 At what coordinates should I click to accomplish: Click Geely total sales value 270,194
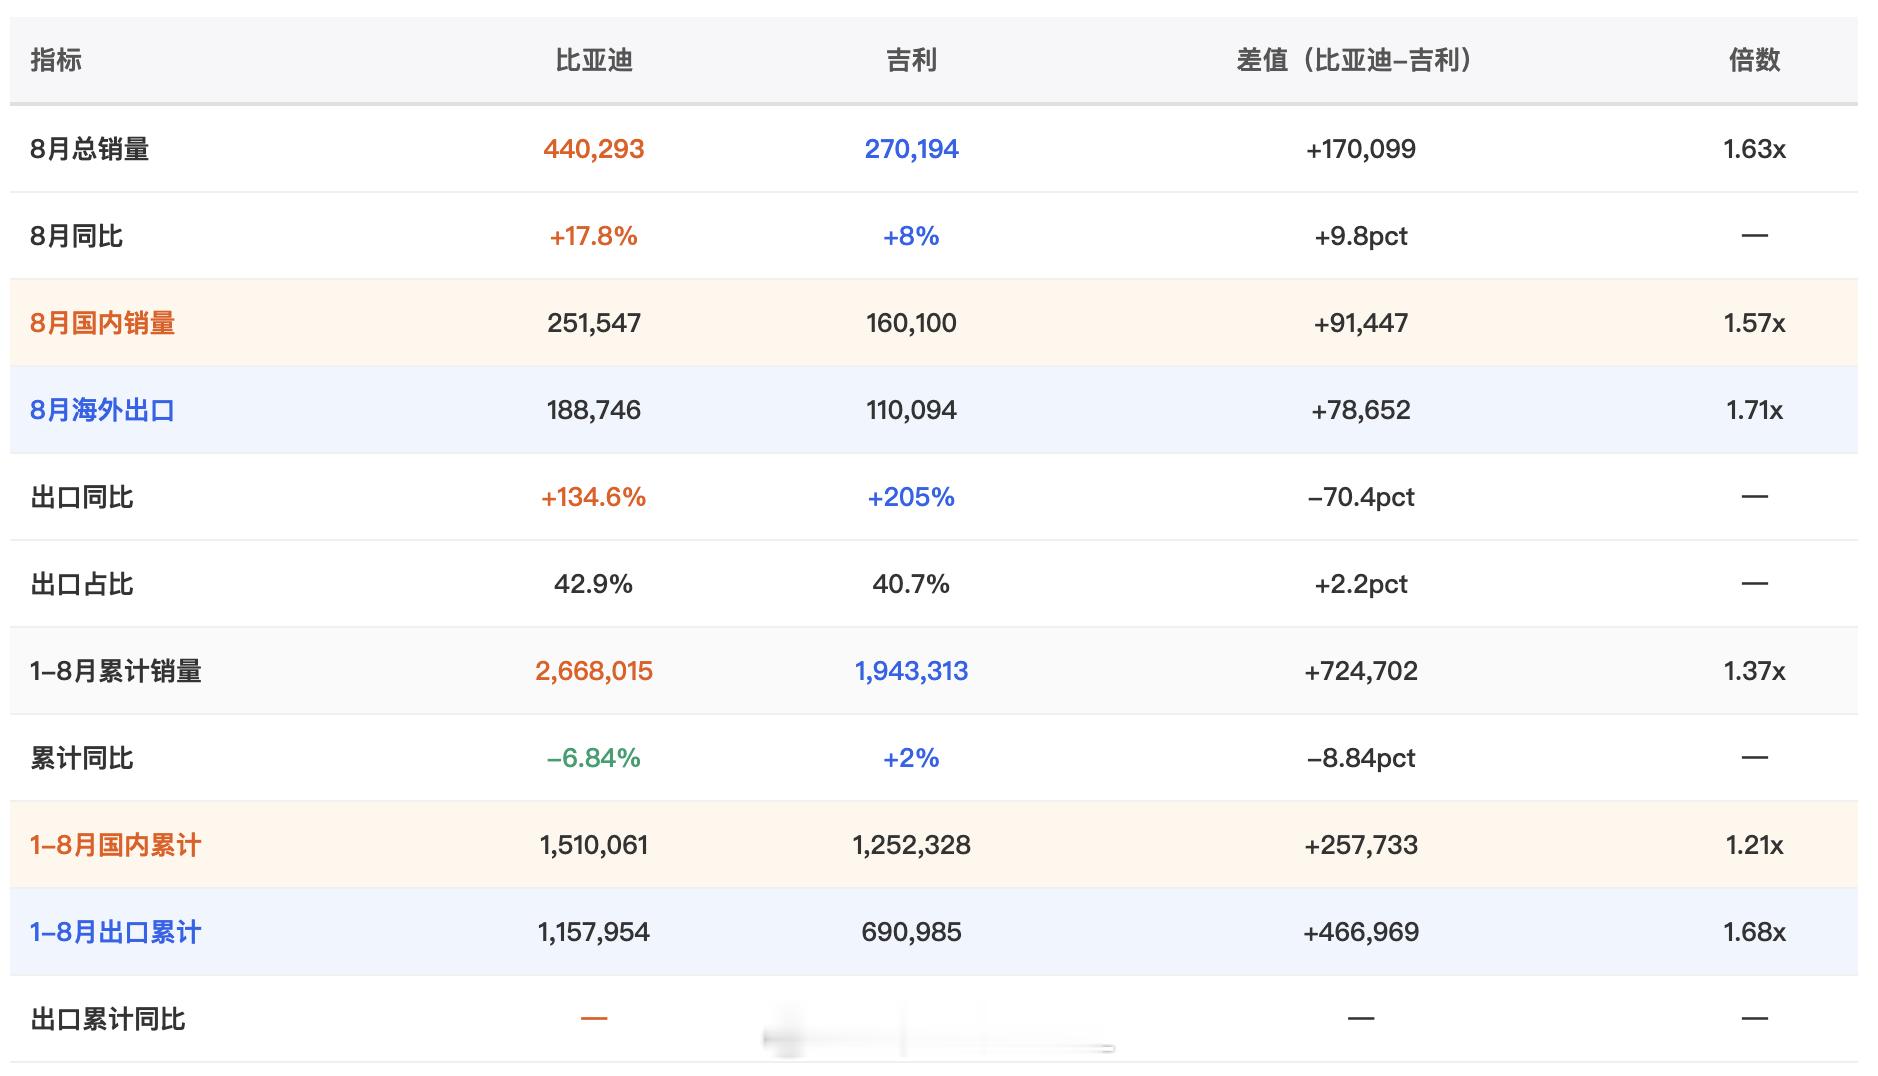pyautogui.click(x=911, y=149)
